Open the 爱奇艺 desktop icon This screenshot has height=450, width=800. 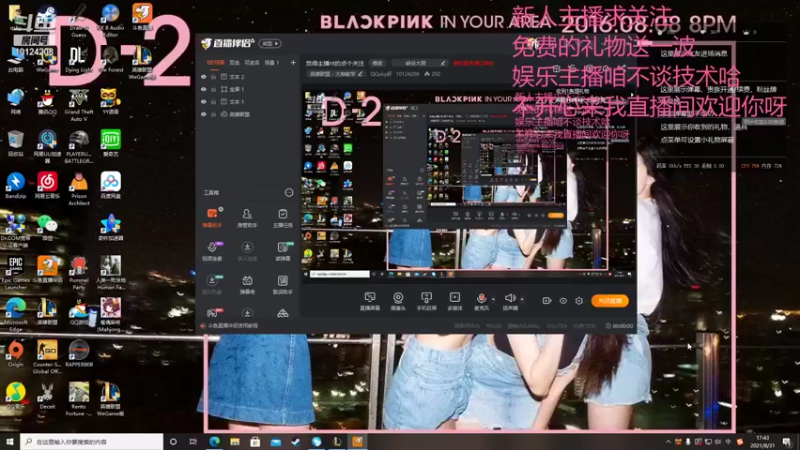110,143
